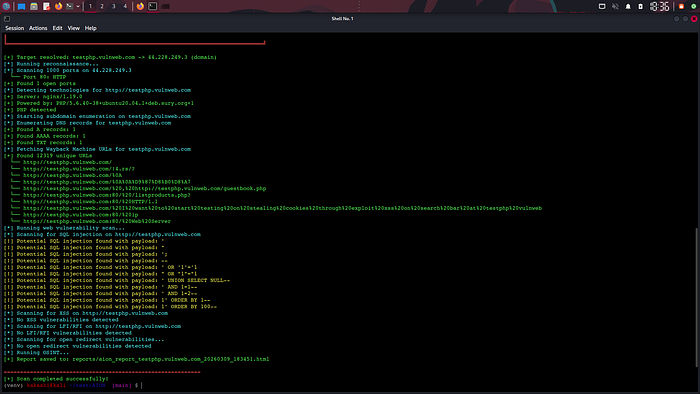Maximize the Shell No. 1 window
This screenshot has width=700, height=394.
point(685,19)
